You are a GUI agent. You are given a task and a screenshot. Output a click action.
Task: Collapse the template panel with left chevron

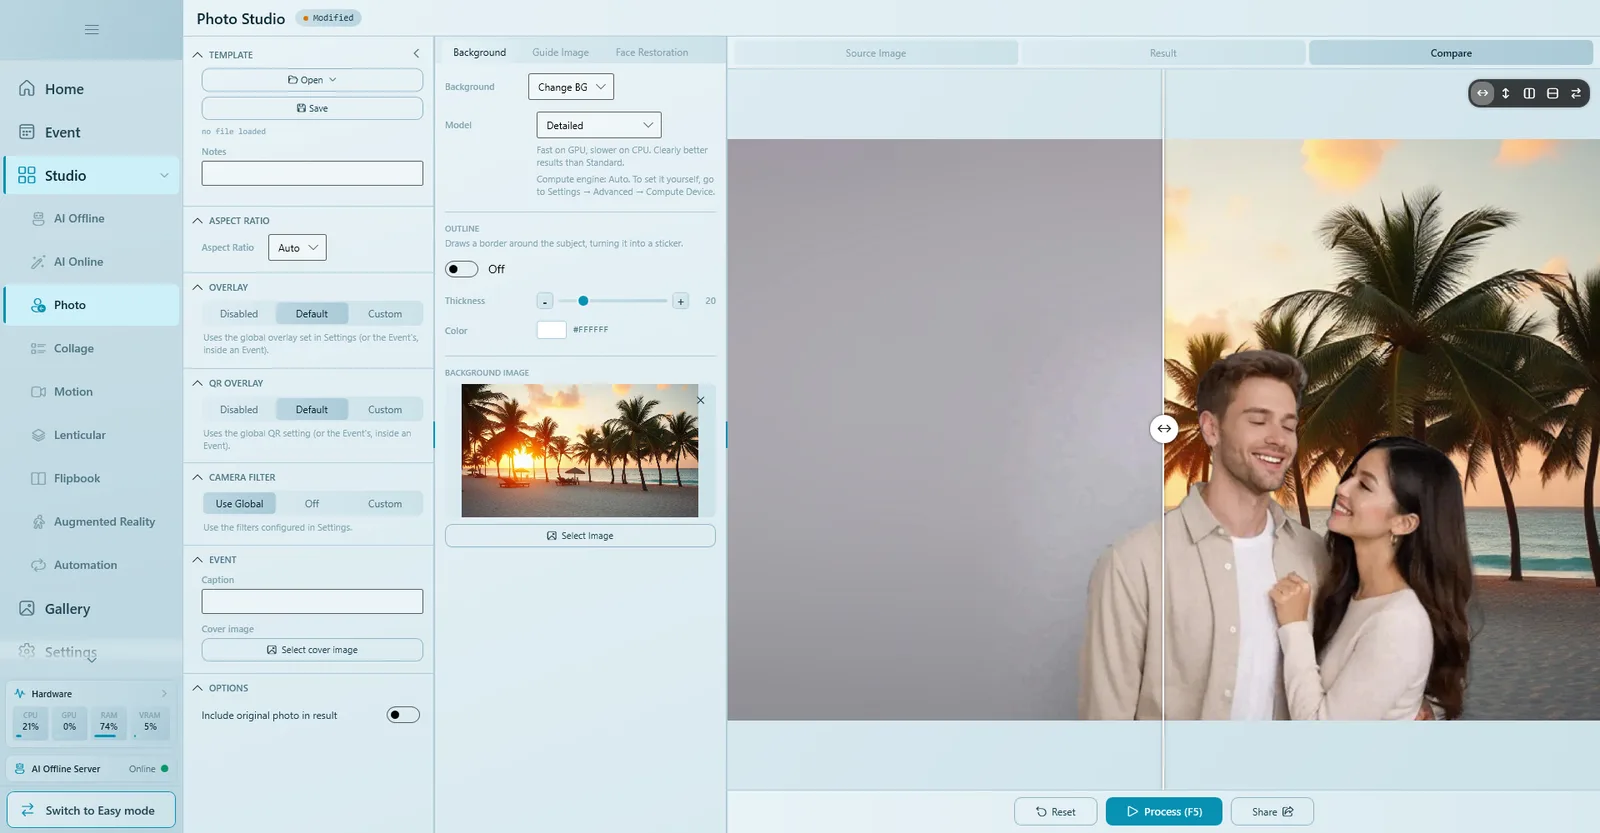pos(416,54)
